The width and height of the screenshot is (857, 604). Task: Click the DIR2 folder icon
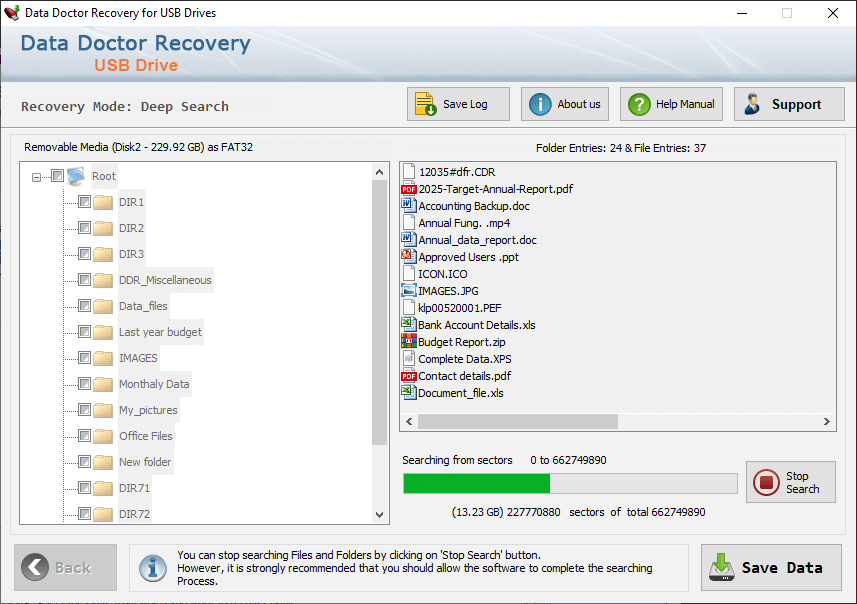(x=103, y=228)
